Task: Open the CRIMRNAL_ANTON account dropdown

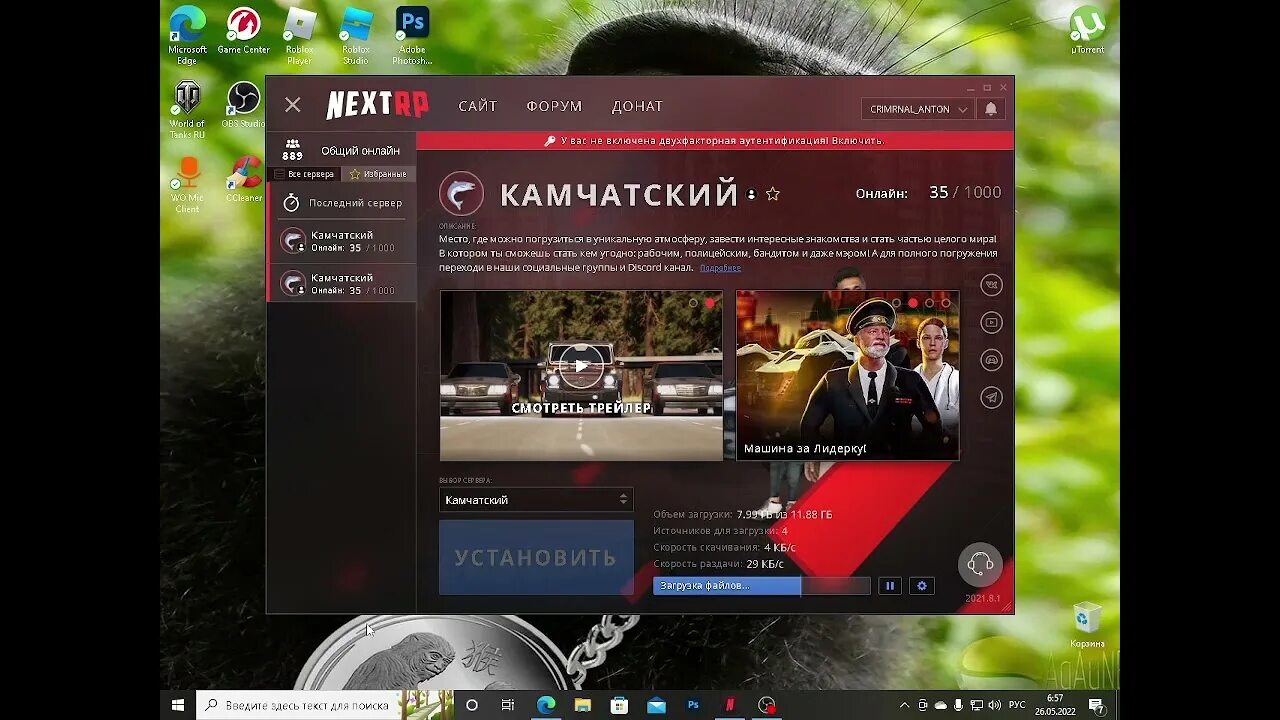Action: (917, 109)
